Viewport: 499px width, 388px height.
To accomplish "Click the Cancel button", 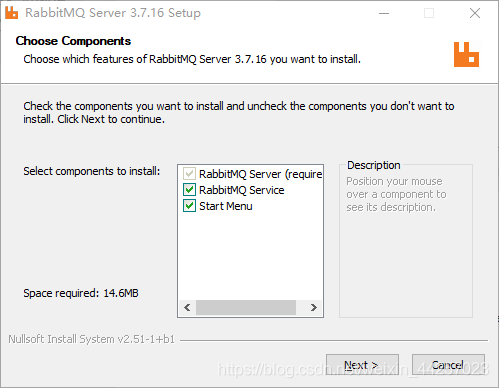I will tap(448, 365).
